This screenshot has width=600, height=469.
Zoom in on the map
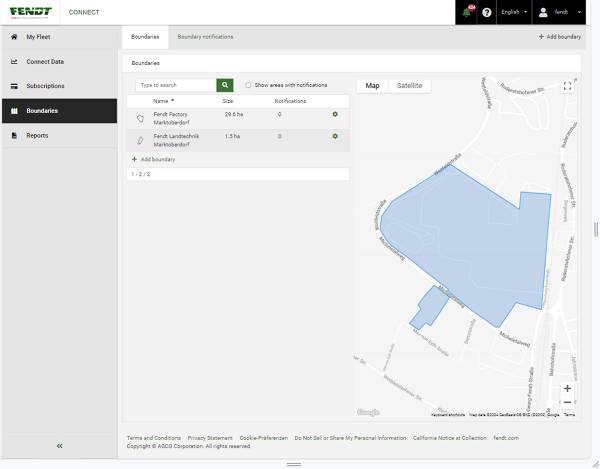click(567, 387)
